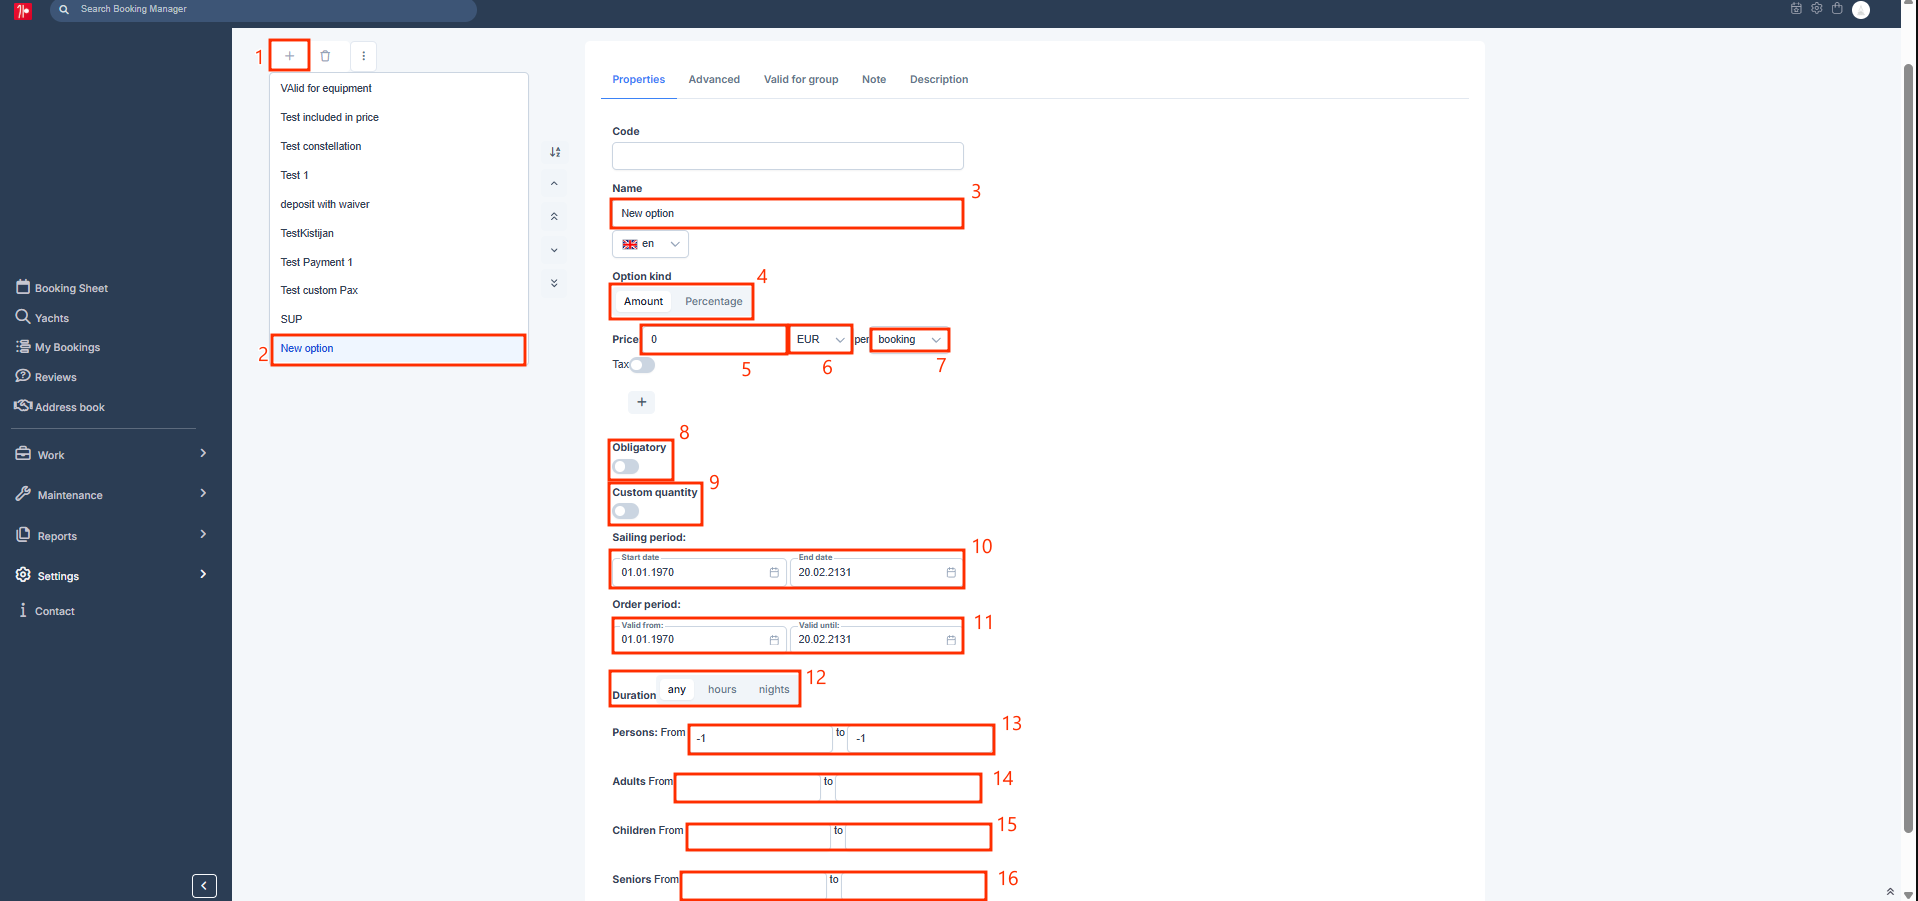Image resolution: width=1918 pixels, height=901 pixels.
Task: Add another price row with the plus button
Action: pyautogui.click(x=641, y=402)
